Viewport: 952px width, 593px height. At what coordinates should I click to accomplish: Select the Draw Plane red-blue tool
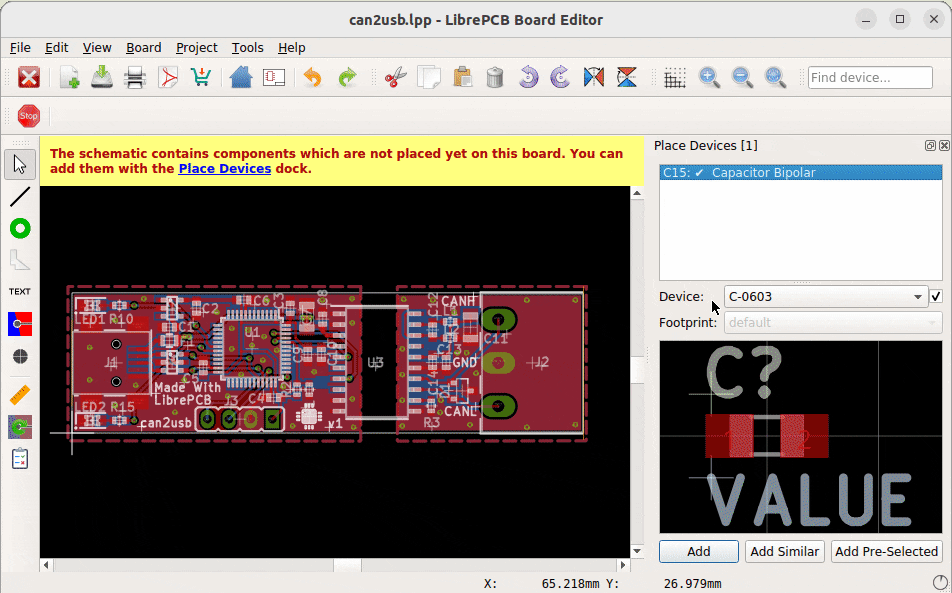pos(20,324)
